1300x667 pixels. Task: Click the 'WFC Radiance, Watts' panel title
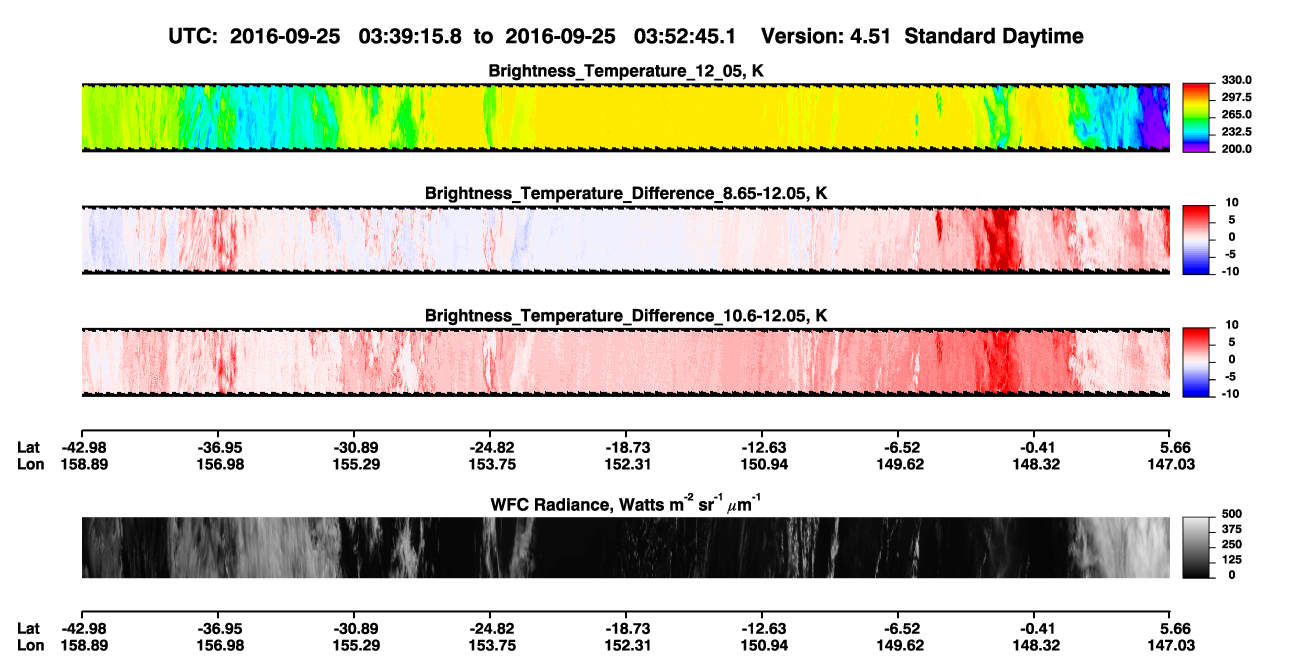628,503
